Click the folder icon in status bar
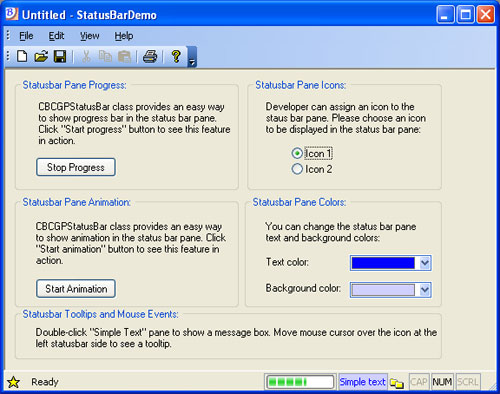Viewport: 500px width, 394px height. pyautogui.click(x=397, y=383)
